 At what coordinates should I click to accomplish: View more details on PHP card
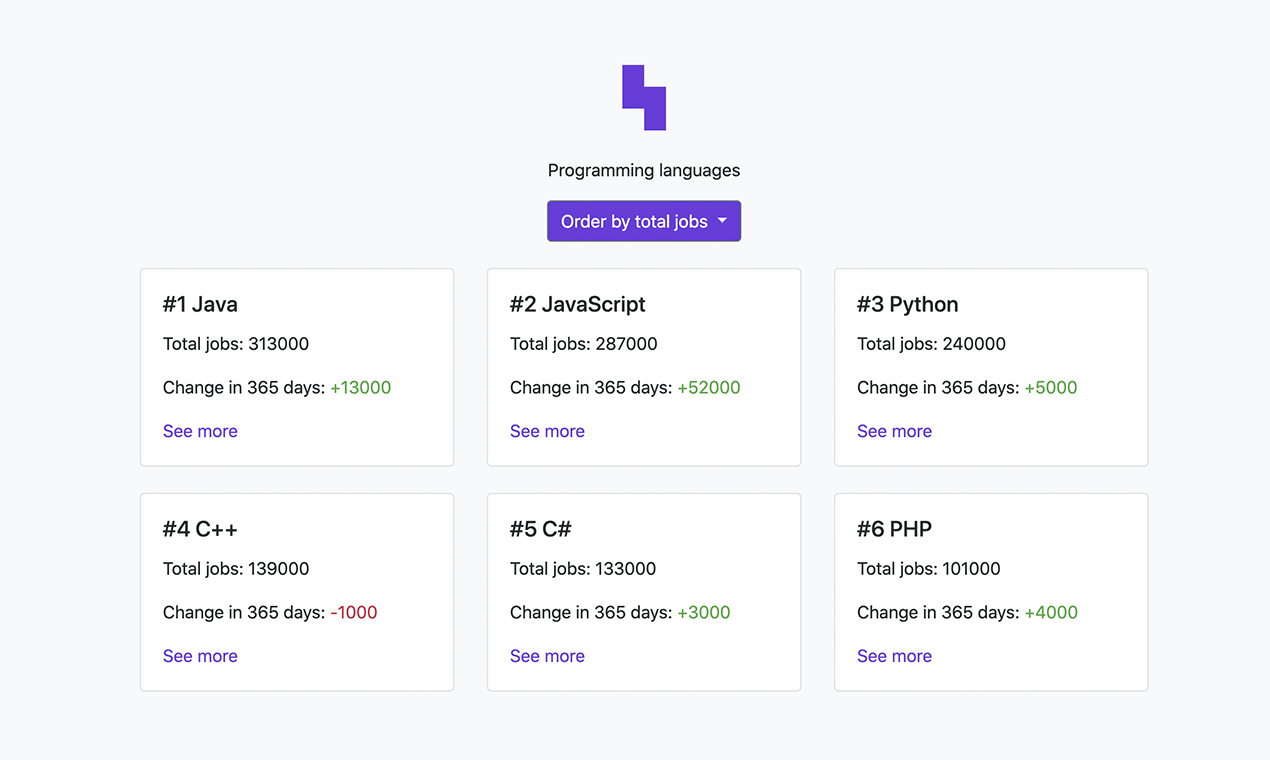point(894,656)
